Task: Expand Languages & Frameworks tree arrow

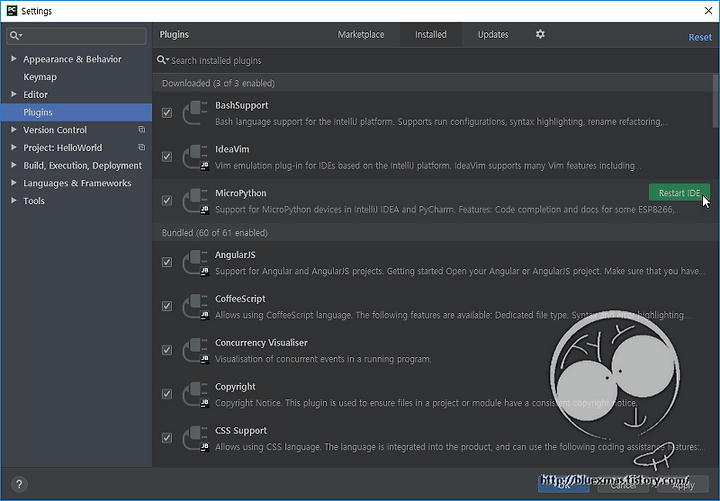Action: click(14, 183)
